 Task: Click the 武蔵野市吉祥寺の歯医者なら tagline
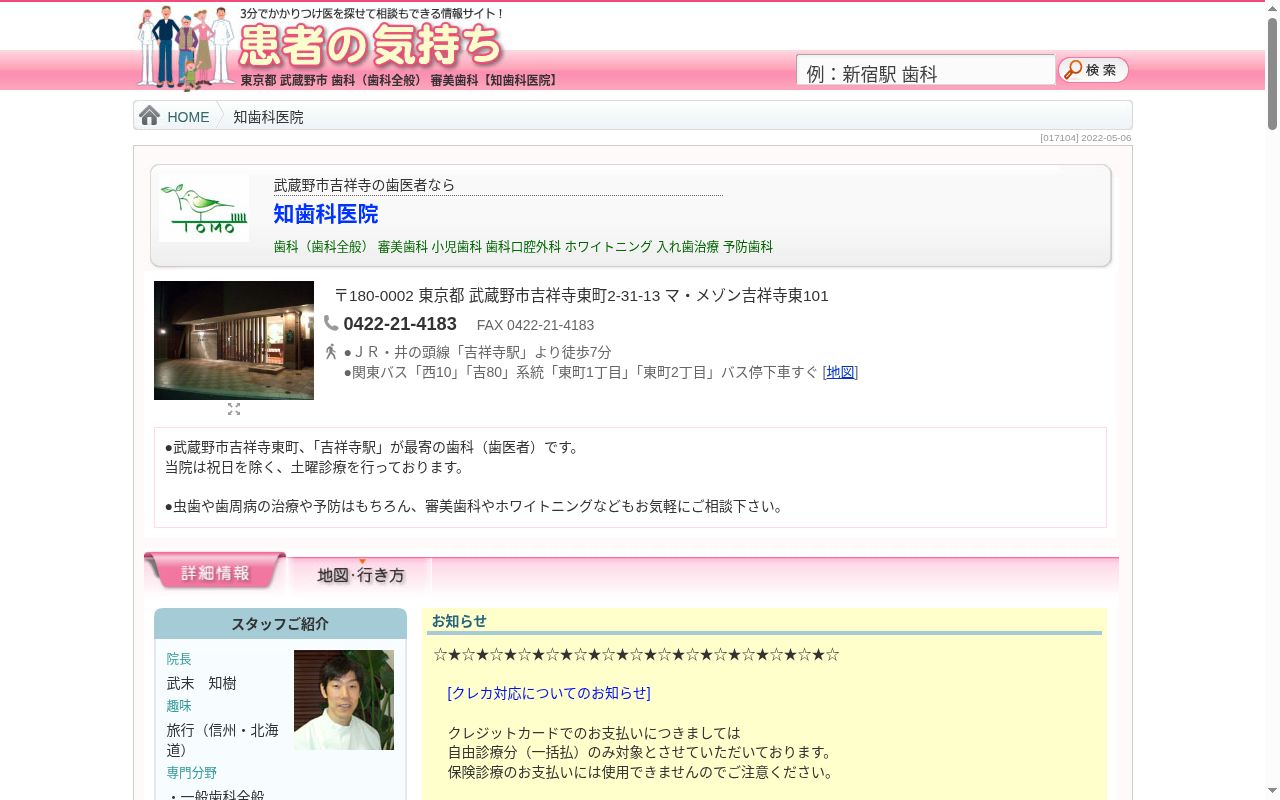pos(364,185)
